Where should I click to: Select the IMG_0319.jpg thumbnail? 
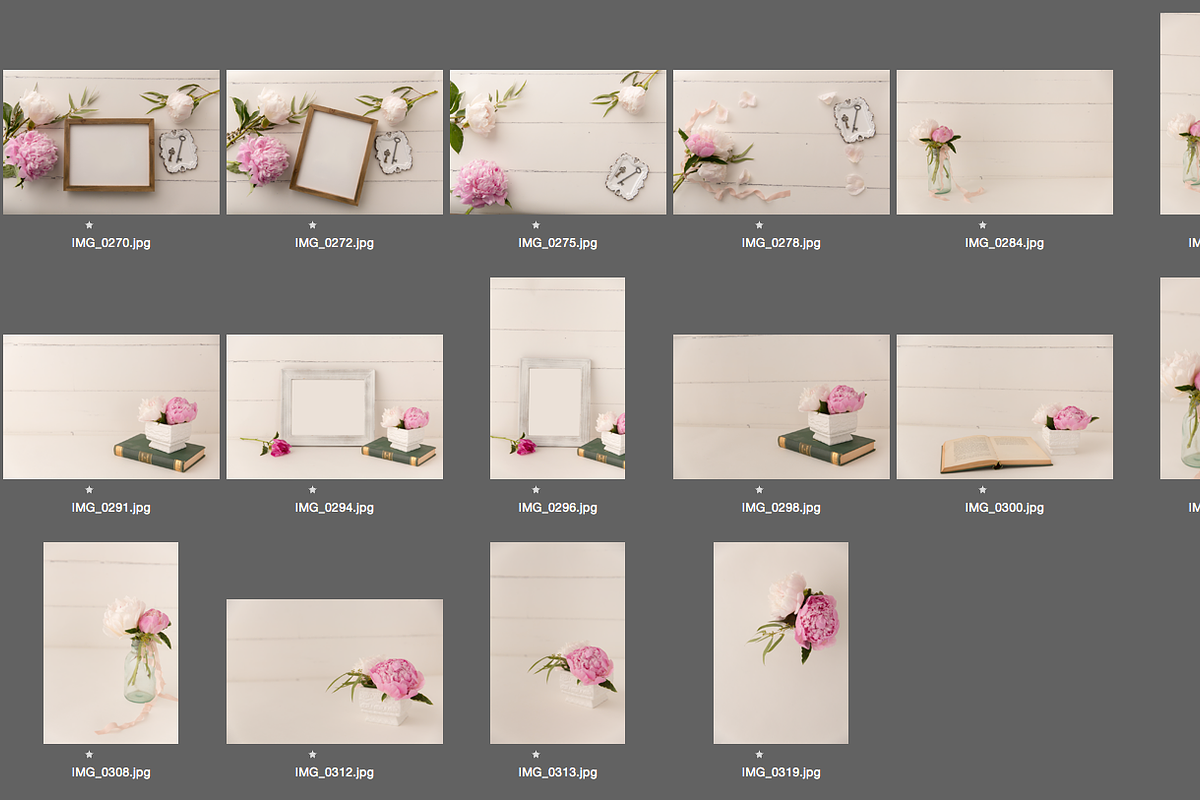tap(781, 643)
